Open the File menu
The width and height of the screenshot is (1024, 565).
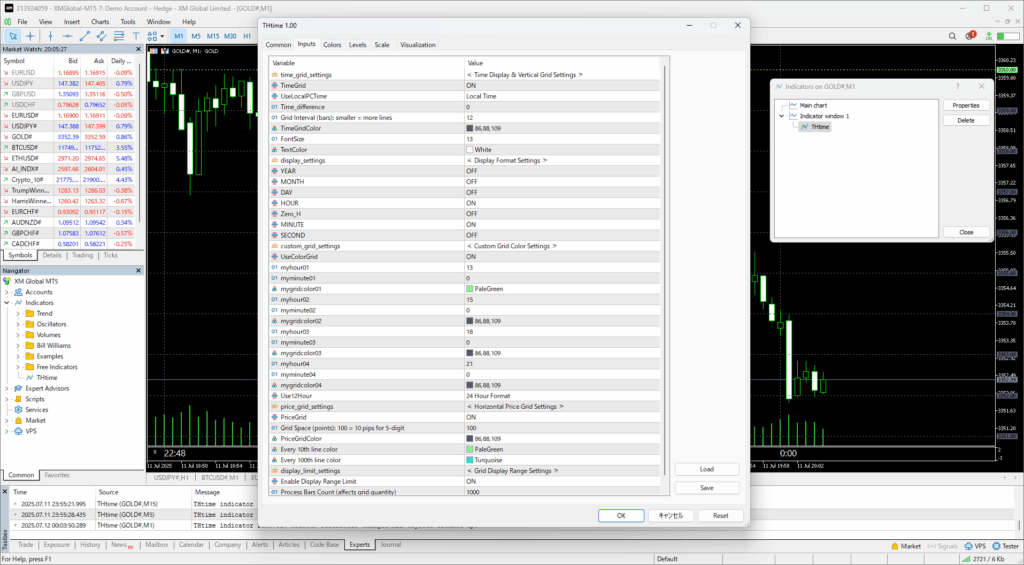[x=22, y=22]
